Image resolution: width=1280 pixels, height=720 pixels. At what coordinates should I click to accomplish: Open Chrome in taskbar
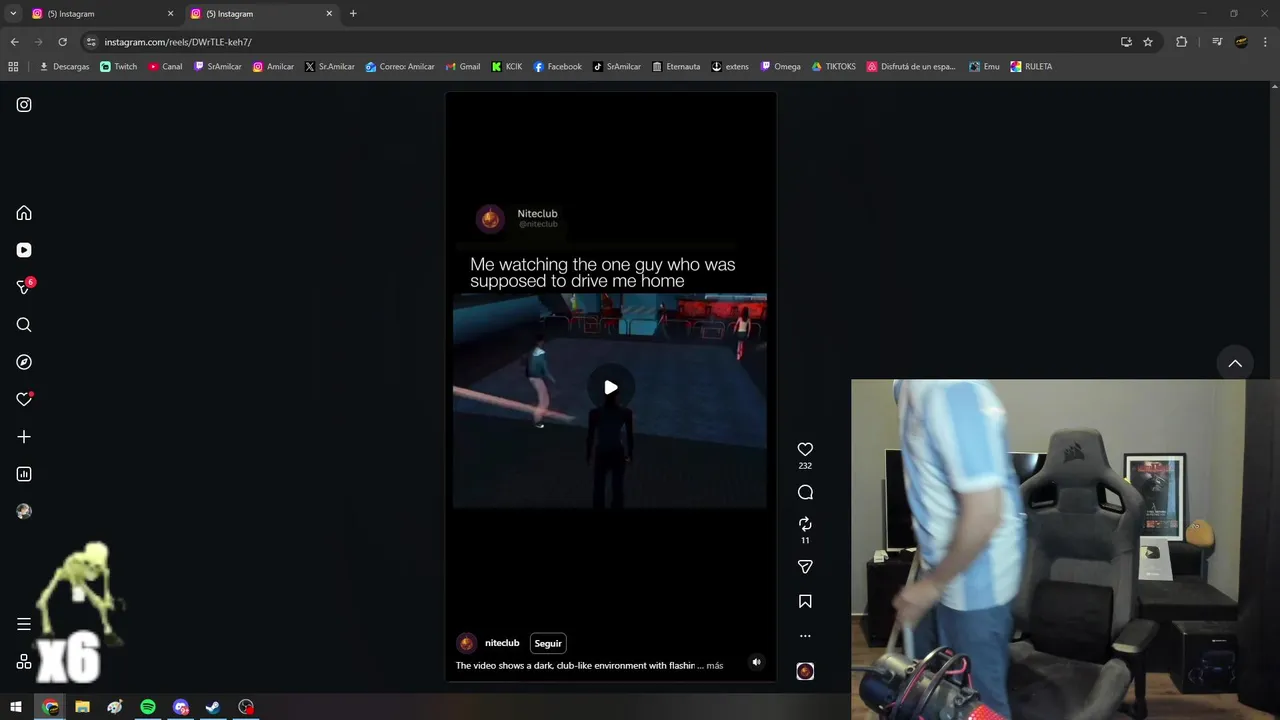point(50,707)
